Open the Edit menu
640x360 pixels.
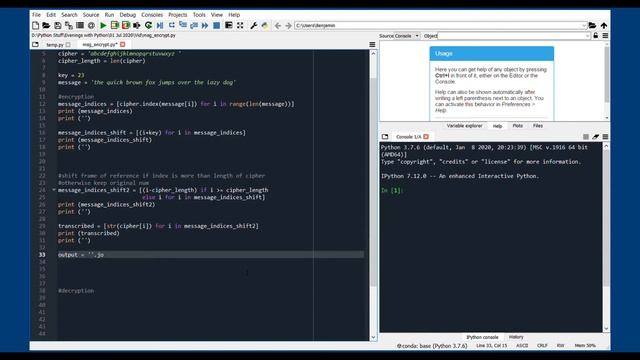[51, 15]
